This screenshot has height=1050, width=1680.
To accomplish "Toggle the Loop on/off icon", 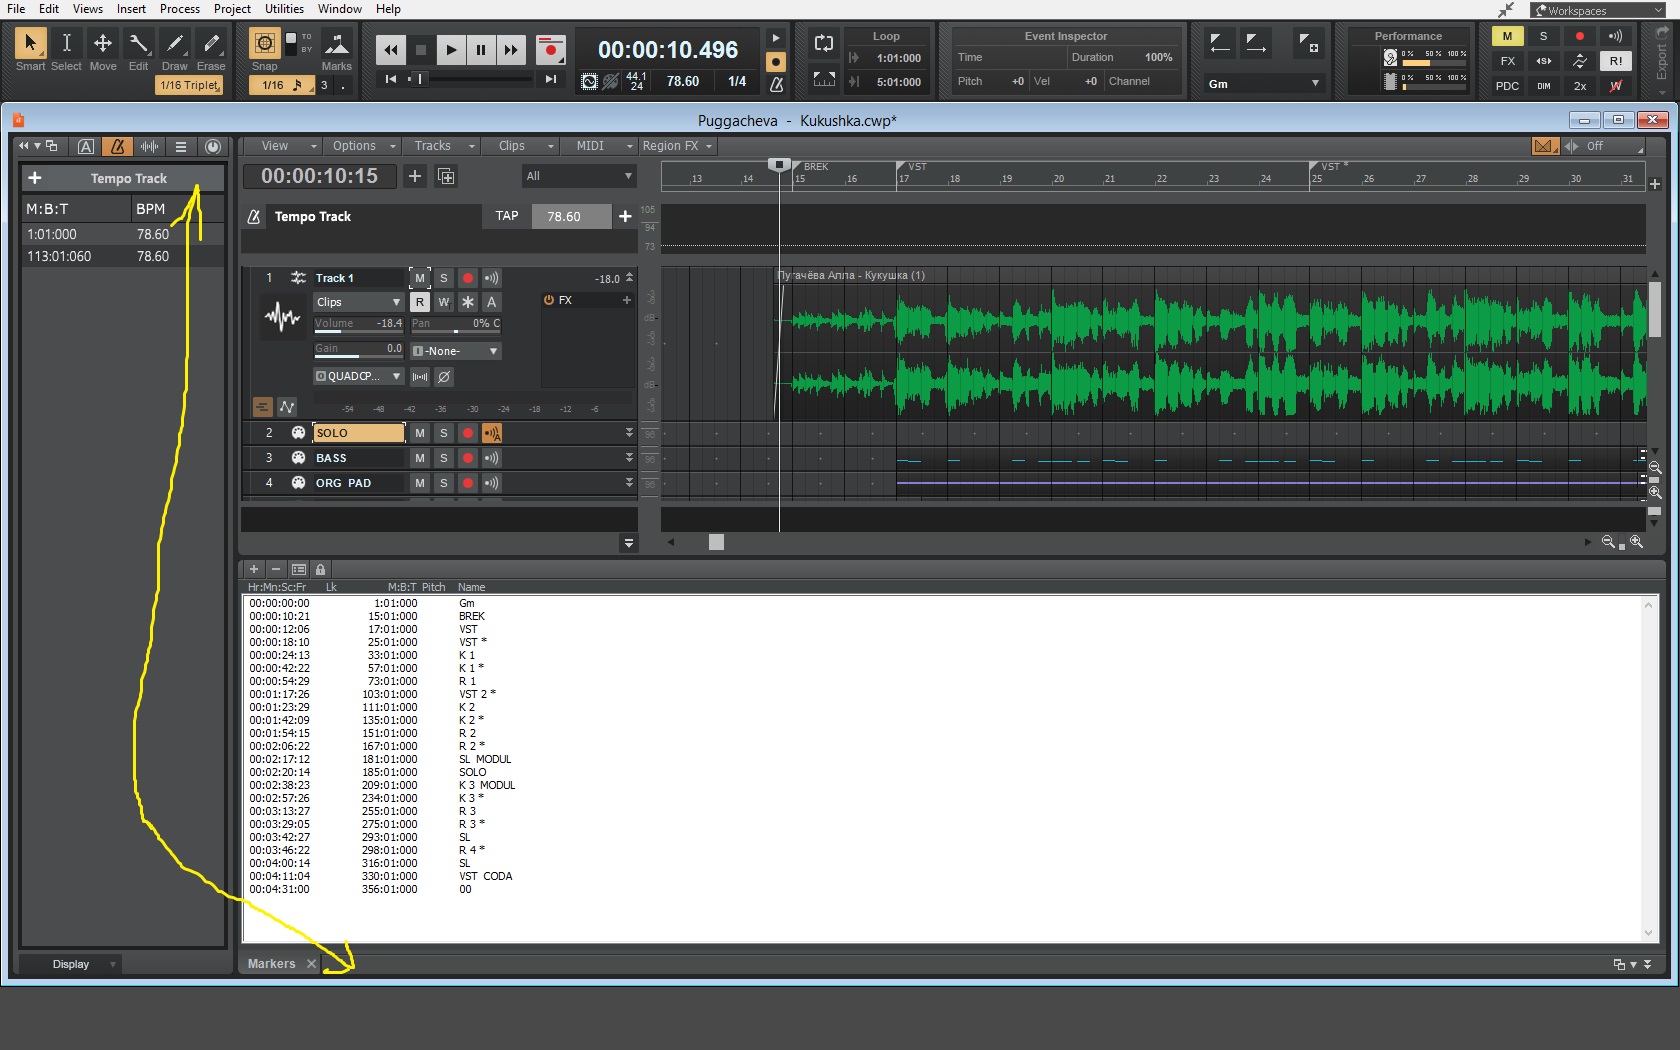I will pos(824,43).
